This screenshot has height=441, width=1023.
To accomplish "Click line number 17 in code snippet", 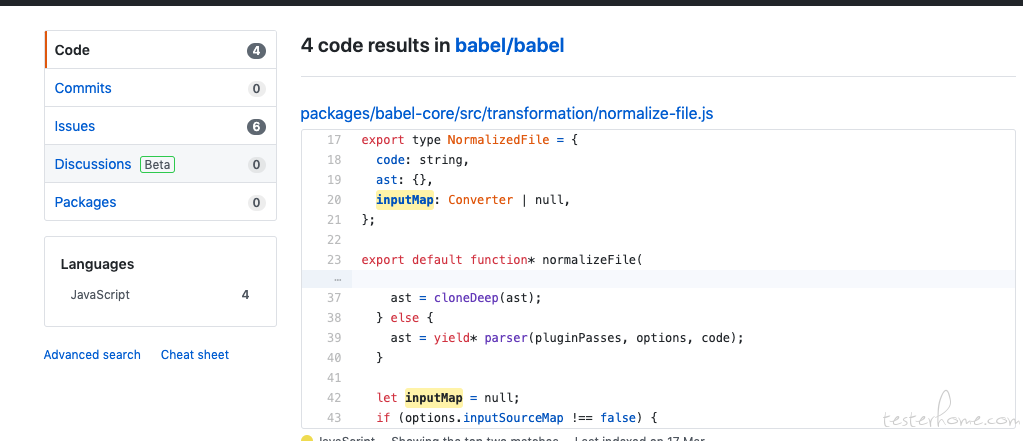I will [334, 140].
